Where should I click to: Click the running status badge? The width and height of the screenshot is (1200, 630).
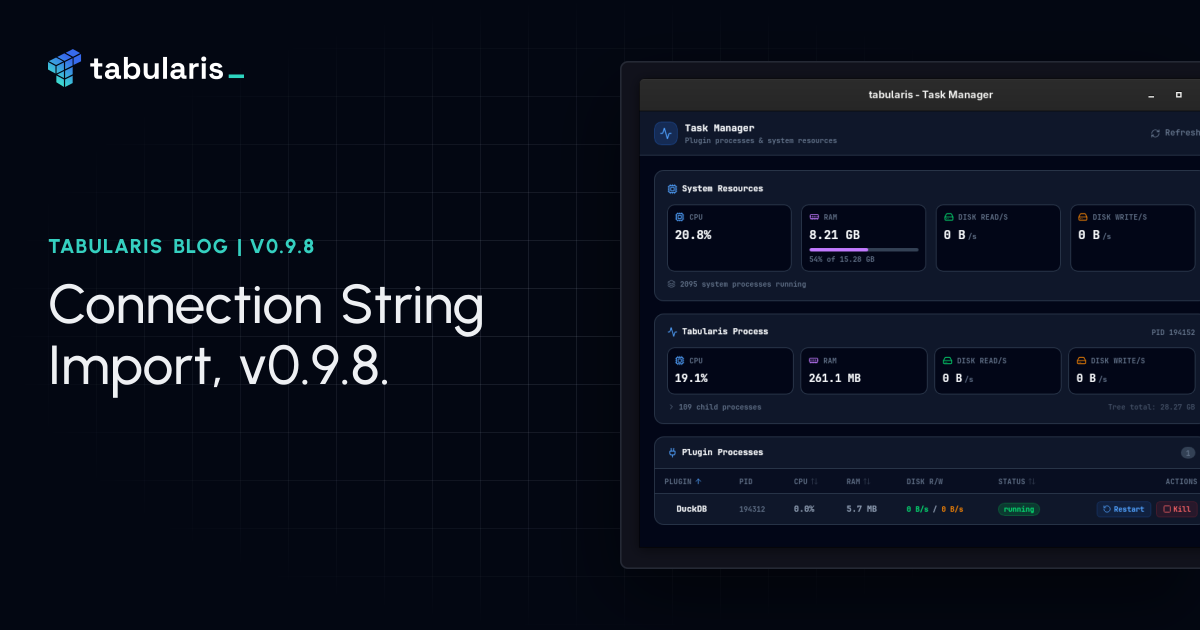tap(1018, 509)
